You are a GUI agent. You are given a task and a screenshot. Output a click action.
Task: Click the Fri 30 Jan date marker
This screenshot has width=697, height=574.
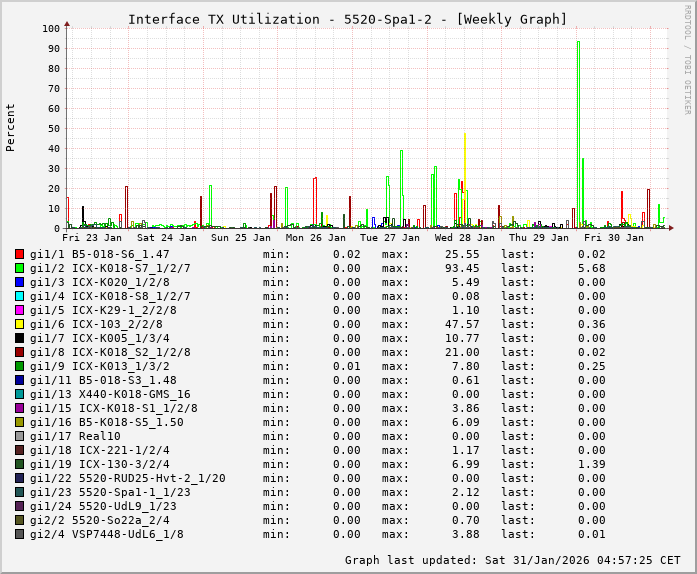[614, 238]
